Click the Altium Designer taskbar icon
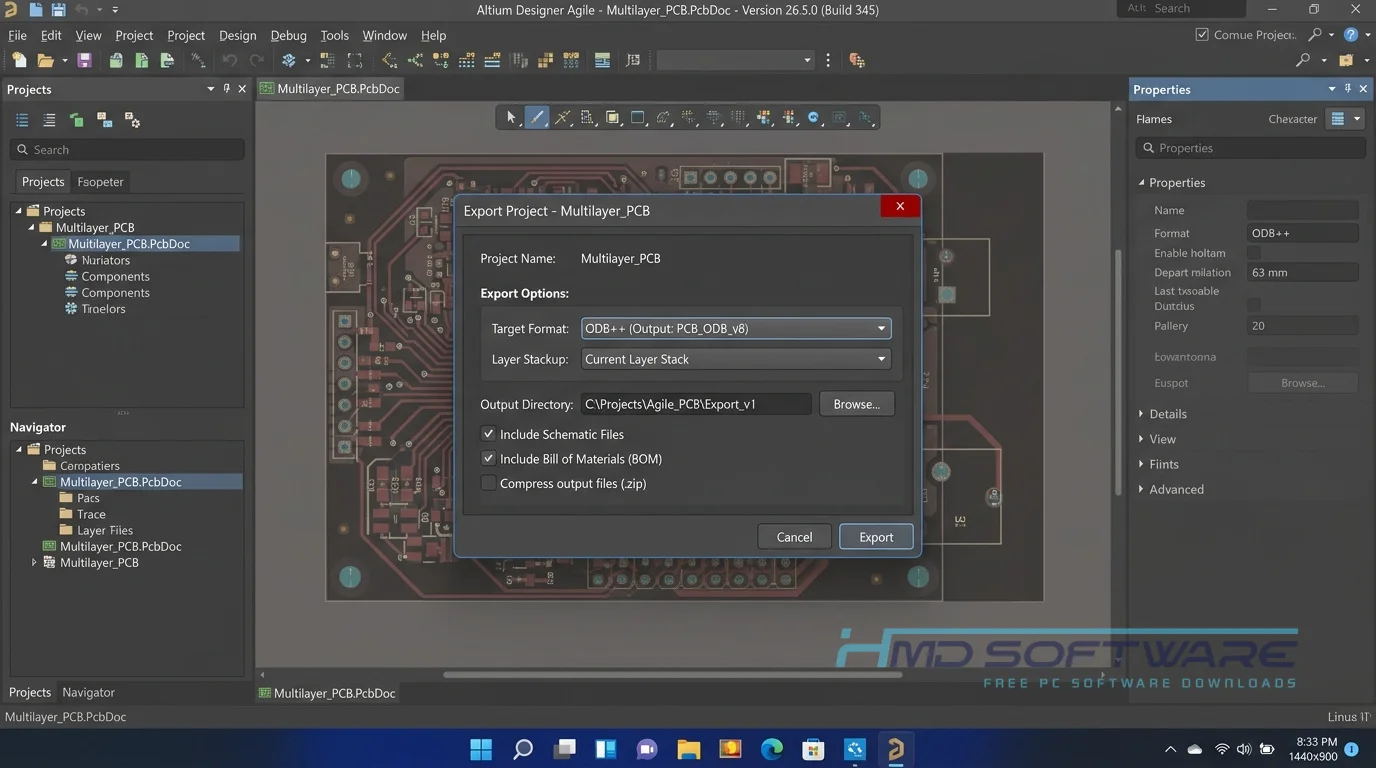1376x768 pixels. click(895, 749)
